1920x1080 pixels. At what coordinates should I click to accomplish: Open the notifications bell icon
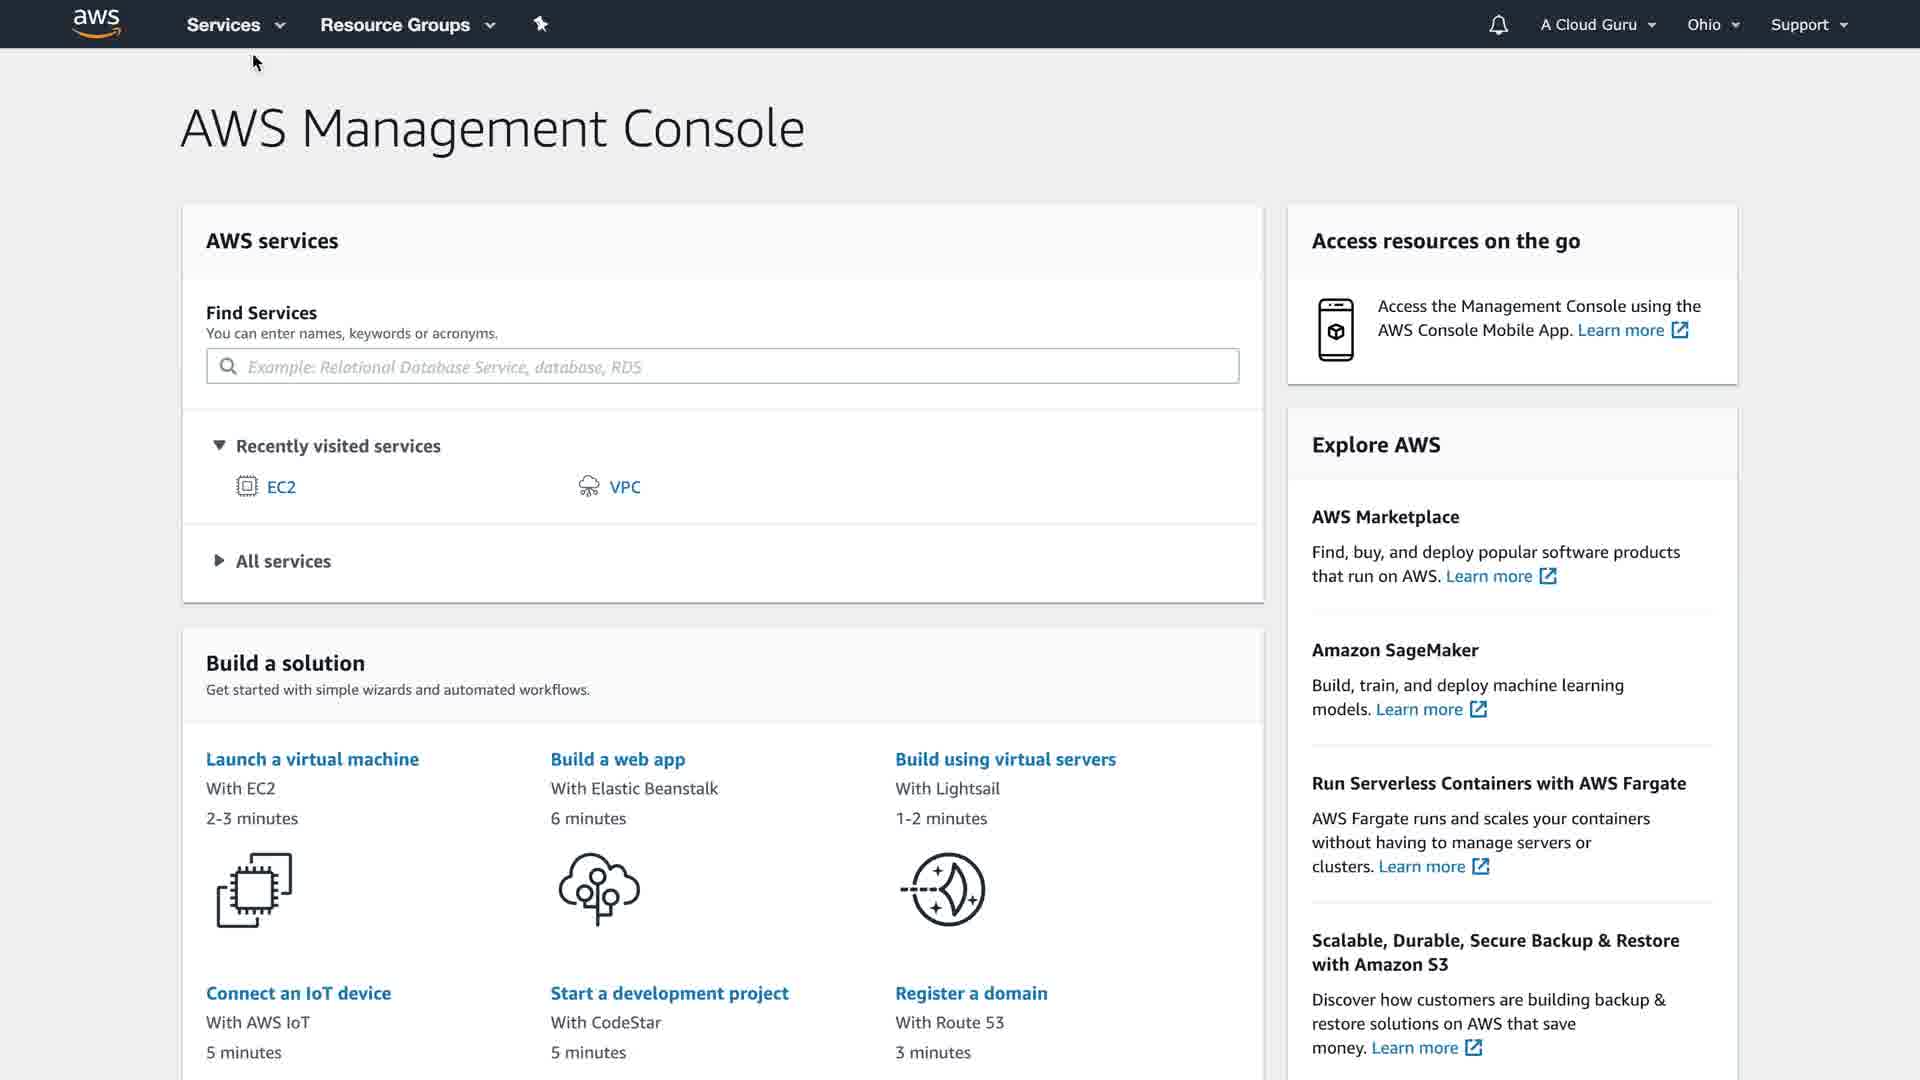tap(1498, 25)
